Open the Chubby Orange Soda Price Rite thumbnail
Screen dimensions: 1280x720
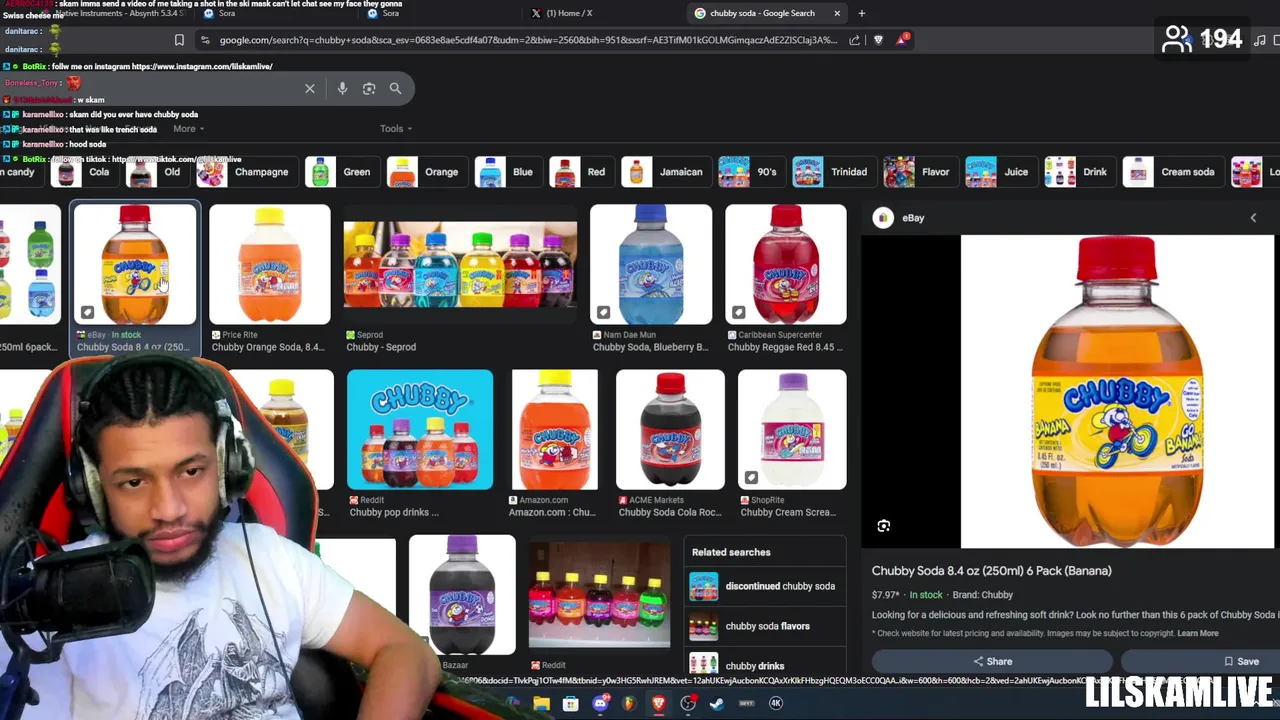coord(270,265)
